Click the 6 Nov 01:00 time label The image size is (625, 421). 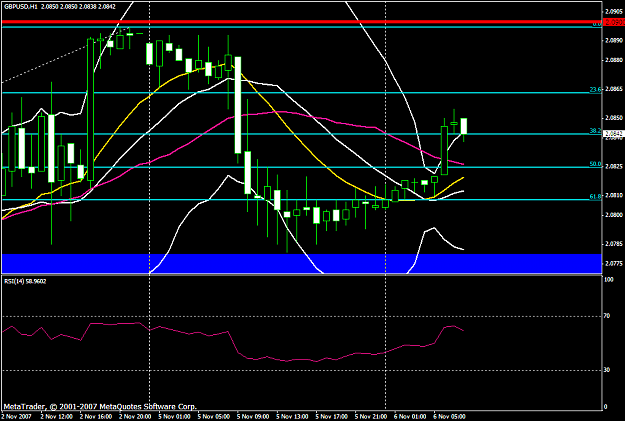[410, 417]
